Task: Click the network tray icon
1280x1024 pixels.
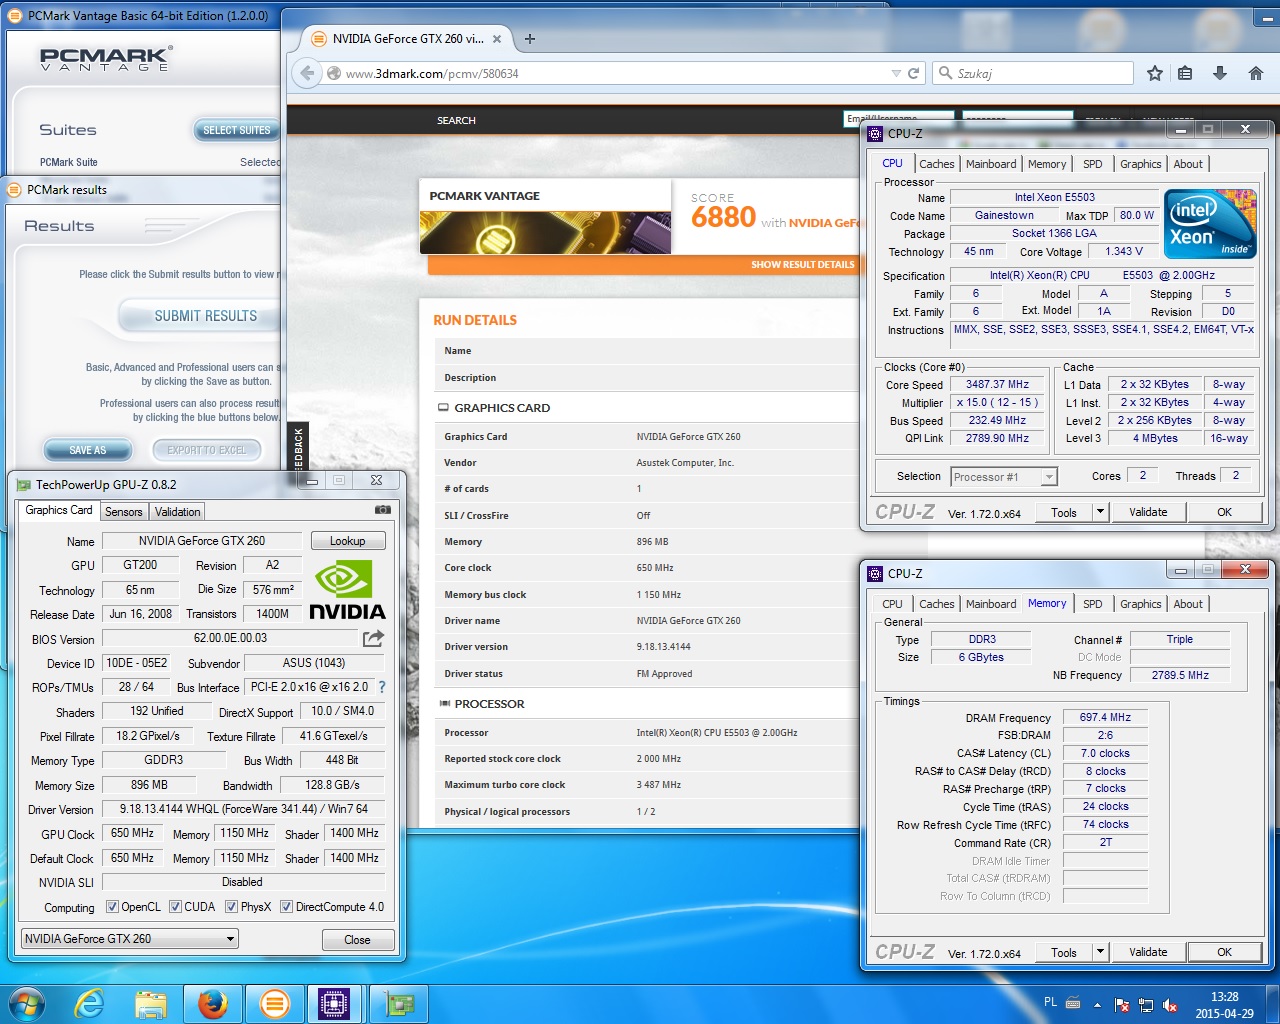Action: pos(1146,1005)
